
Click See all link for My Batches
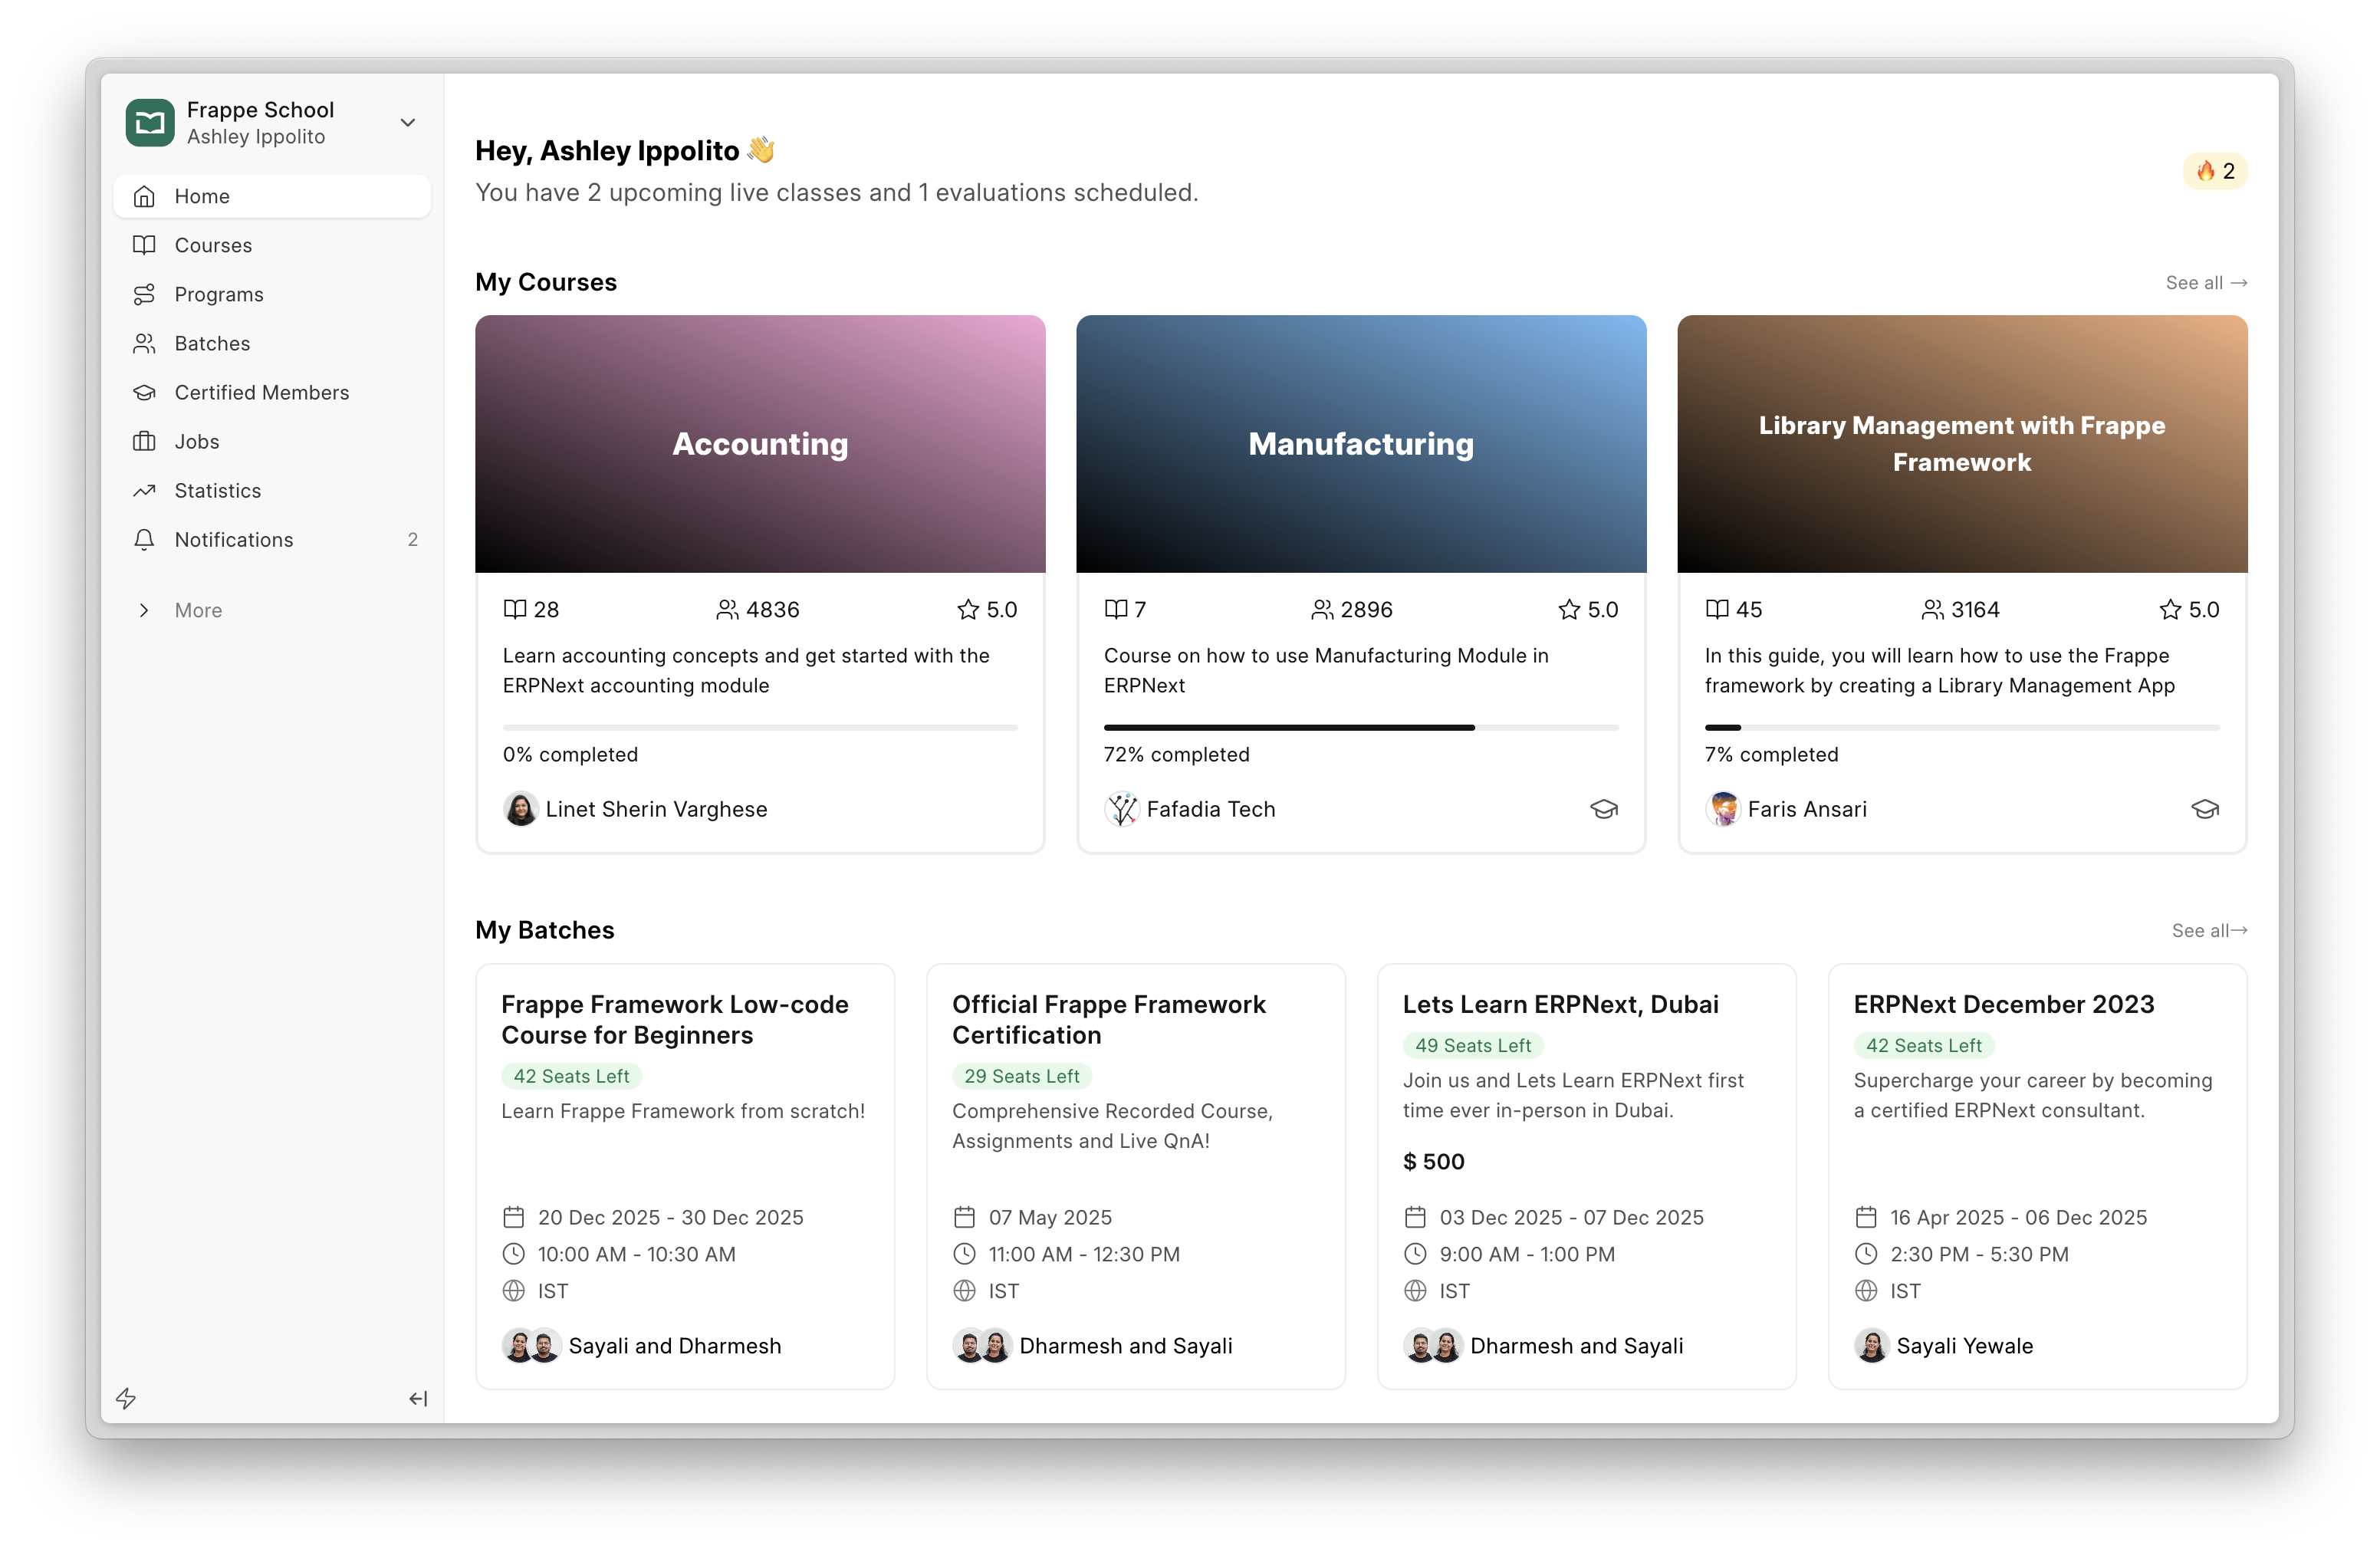pos(2208,931)
